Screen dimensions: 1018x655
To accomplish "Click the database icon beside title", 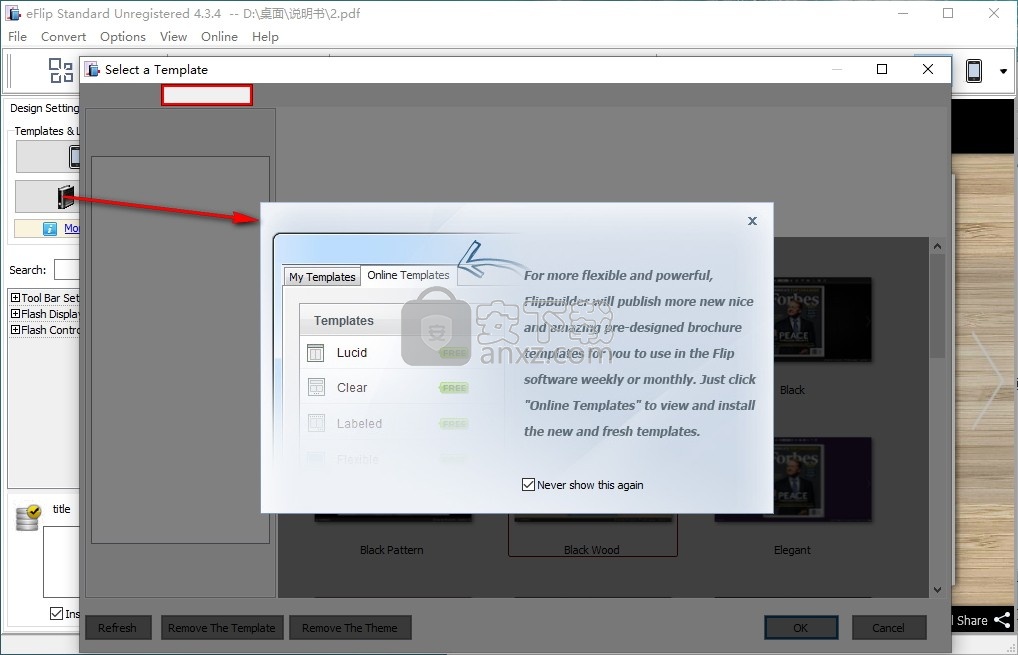I will (x=28, y=517).
